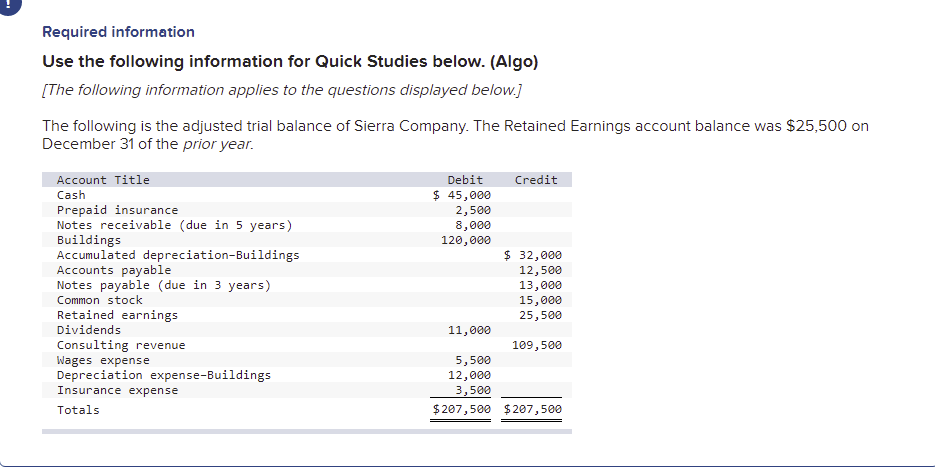Select 'Depreciation expense-Buildings' label
This screenshot has width=935, height=467.
[x=164, y=375]
